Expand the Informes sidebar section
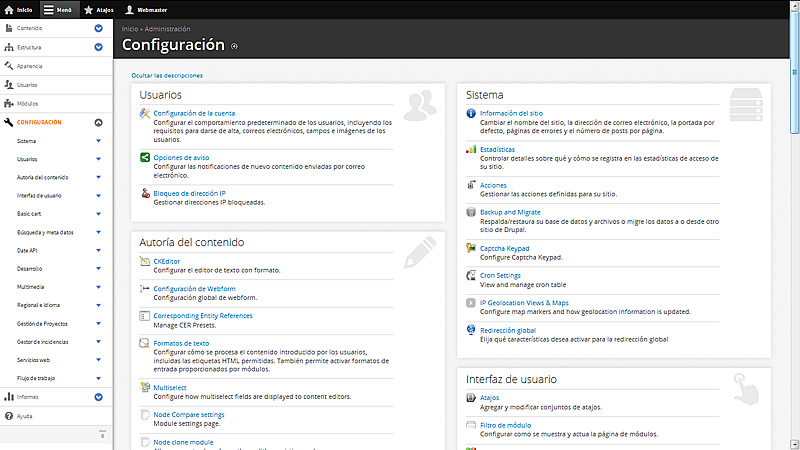 pos(98,397)
